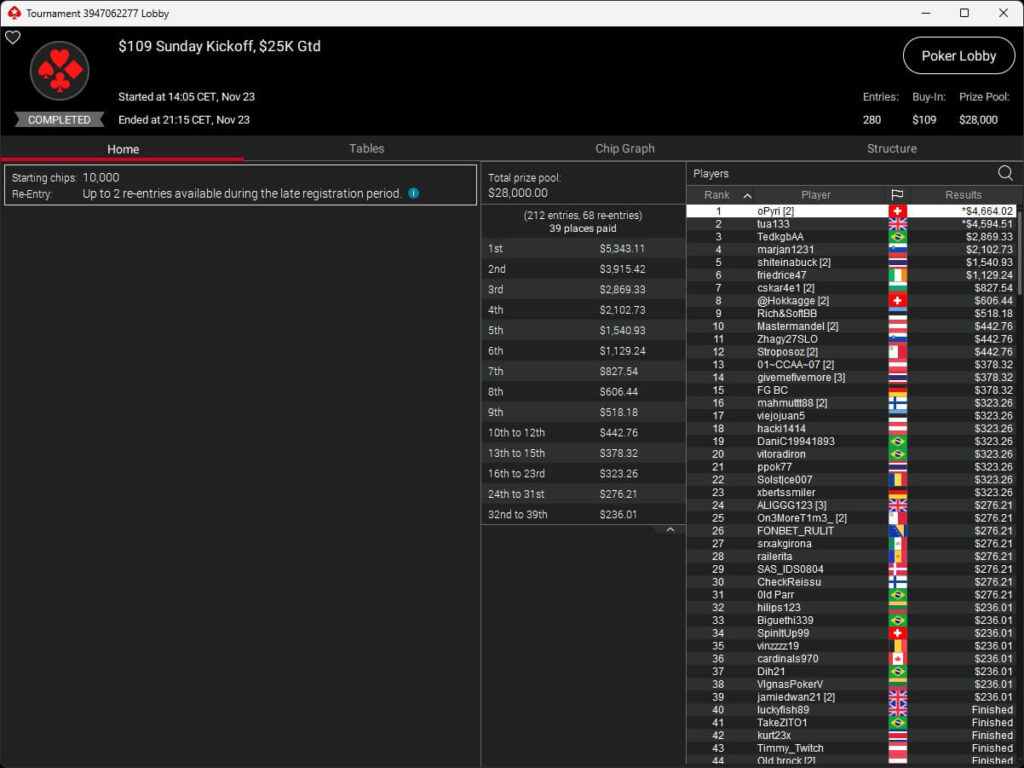1024x768 pixels.
Task: Select player marjan1231 in the rankings
Action: (785, 249)
